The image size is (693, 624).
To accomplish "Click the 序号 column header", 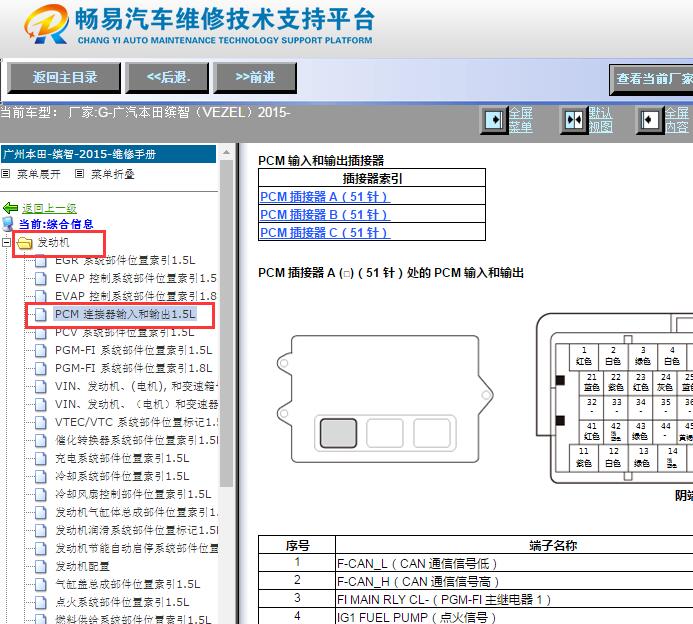I will tap(297, 545).
